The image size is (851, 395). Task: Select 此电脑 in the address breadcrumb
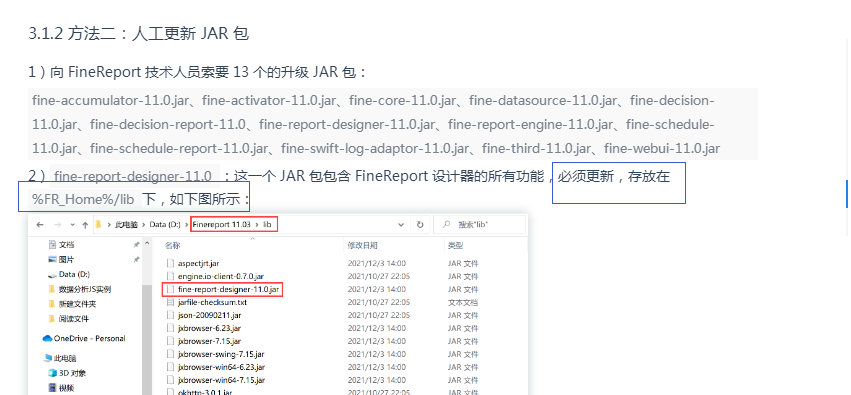(127, 224)
